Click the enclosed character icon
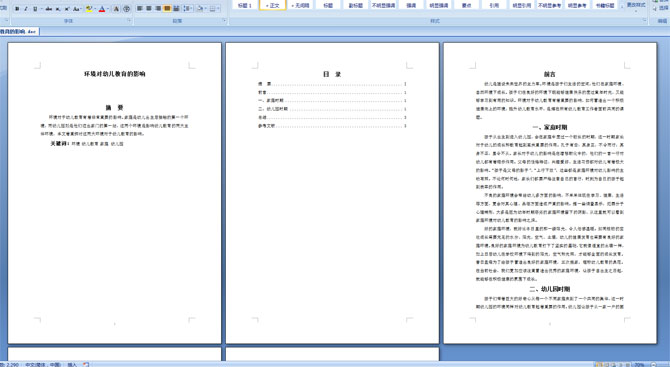 pos(126,9)
